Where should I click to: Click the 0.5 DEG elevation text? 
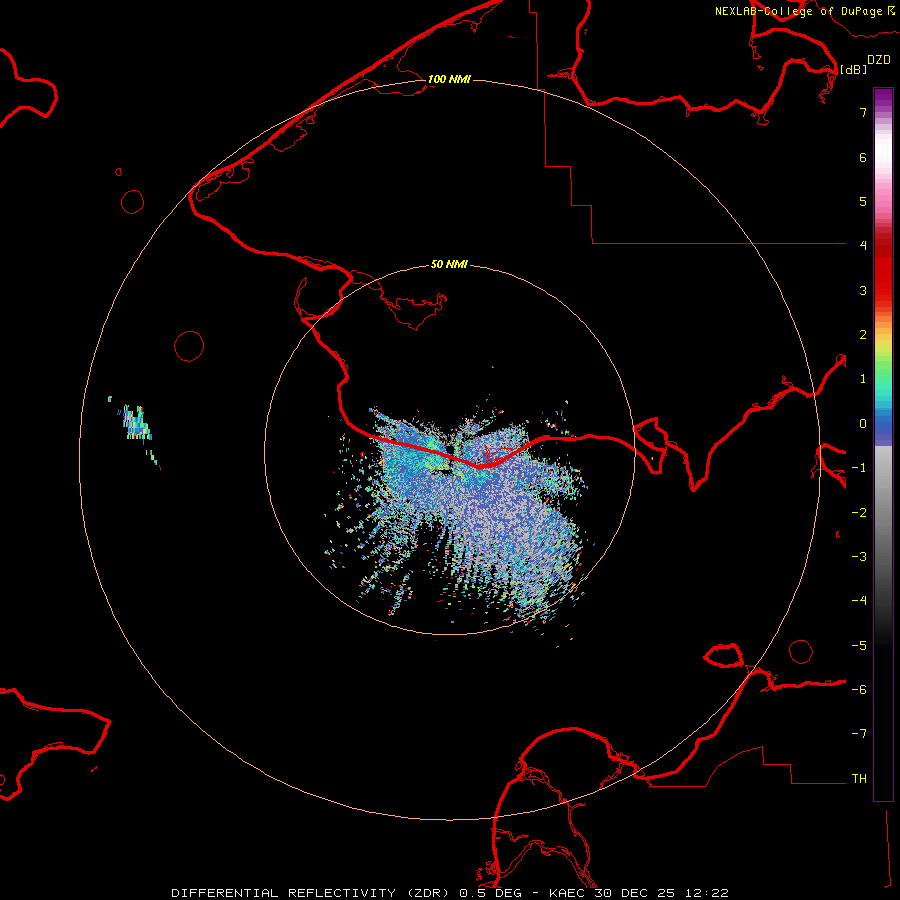(490, 893)
